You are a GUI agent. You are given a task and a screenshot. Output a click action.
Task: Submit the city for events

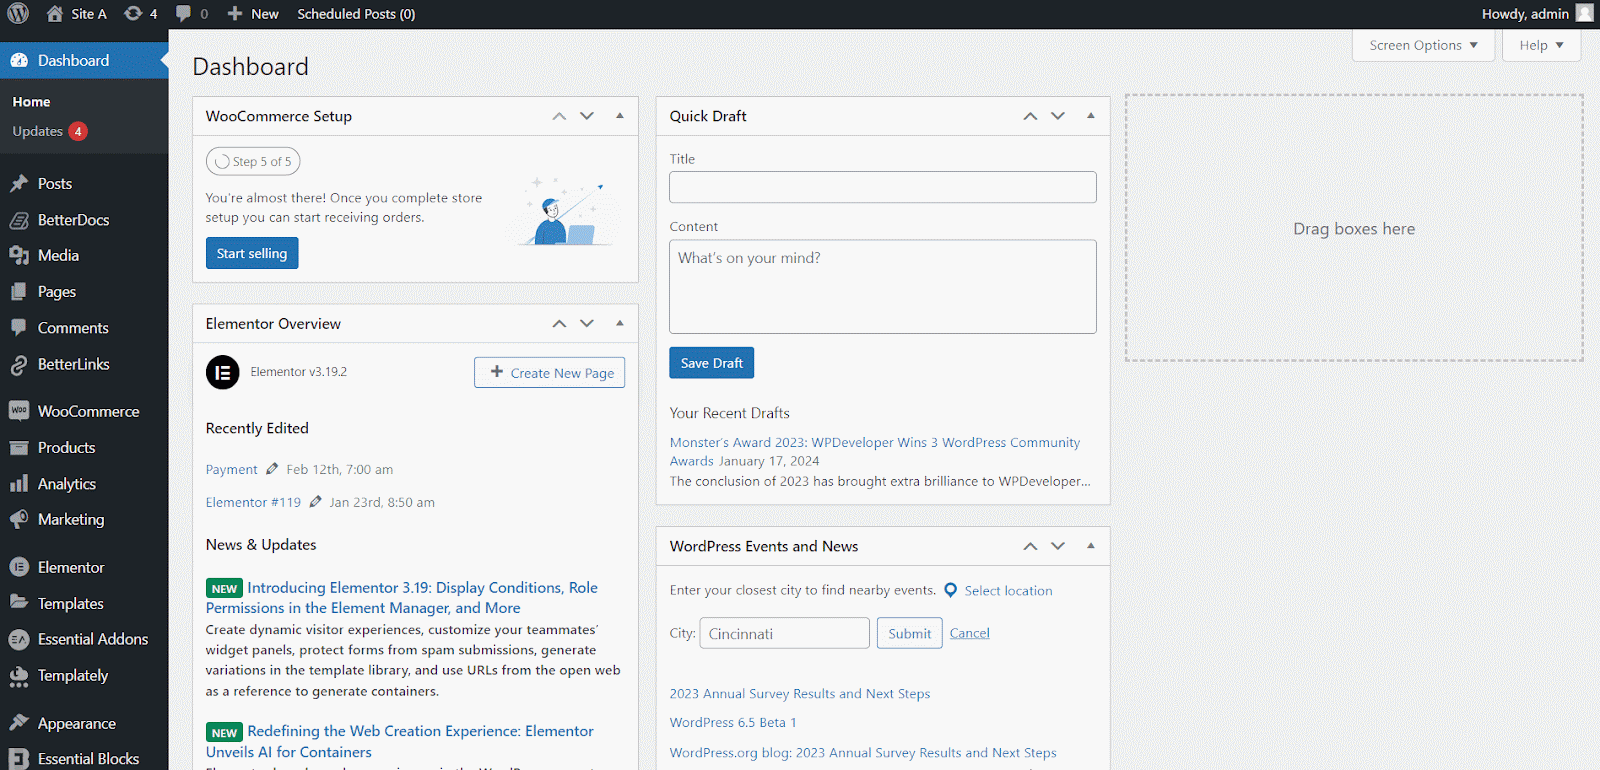click(910, 633)
